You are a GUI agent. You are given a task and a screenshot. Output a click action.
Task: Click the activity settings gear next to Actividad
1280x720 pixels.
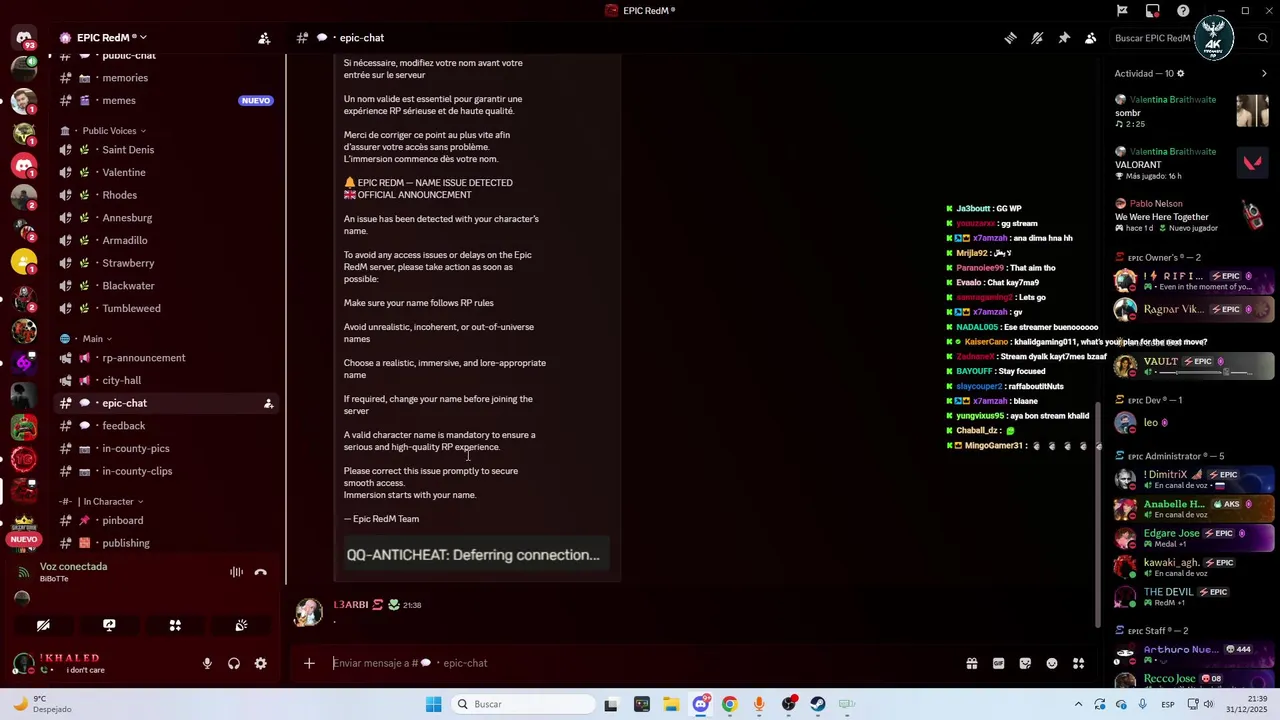click(1181, 74)
